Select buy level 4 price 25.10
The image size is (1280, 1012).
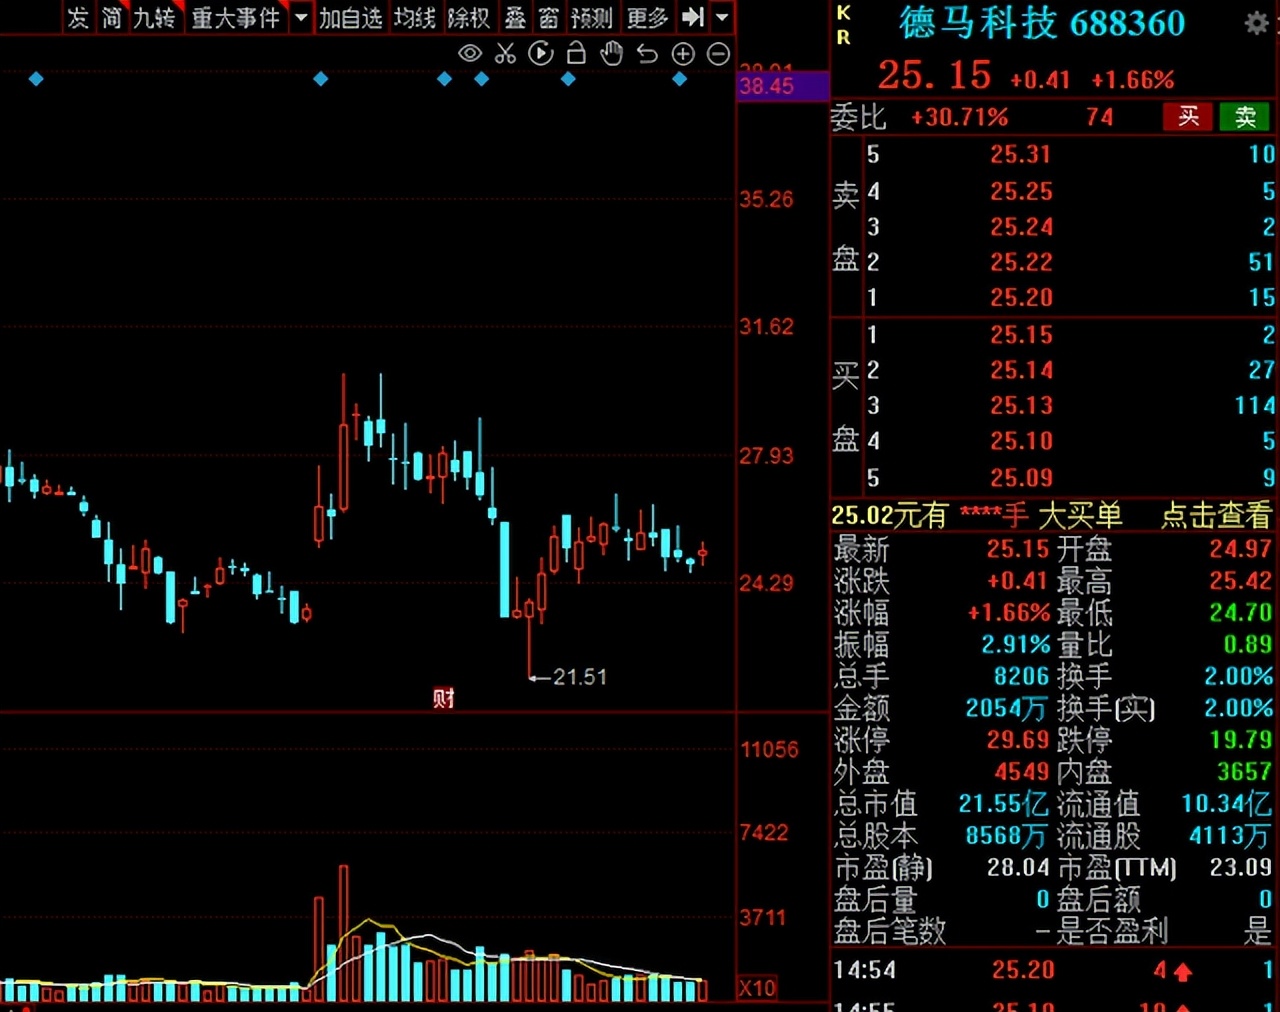tap(1021, 441)
